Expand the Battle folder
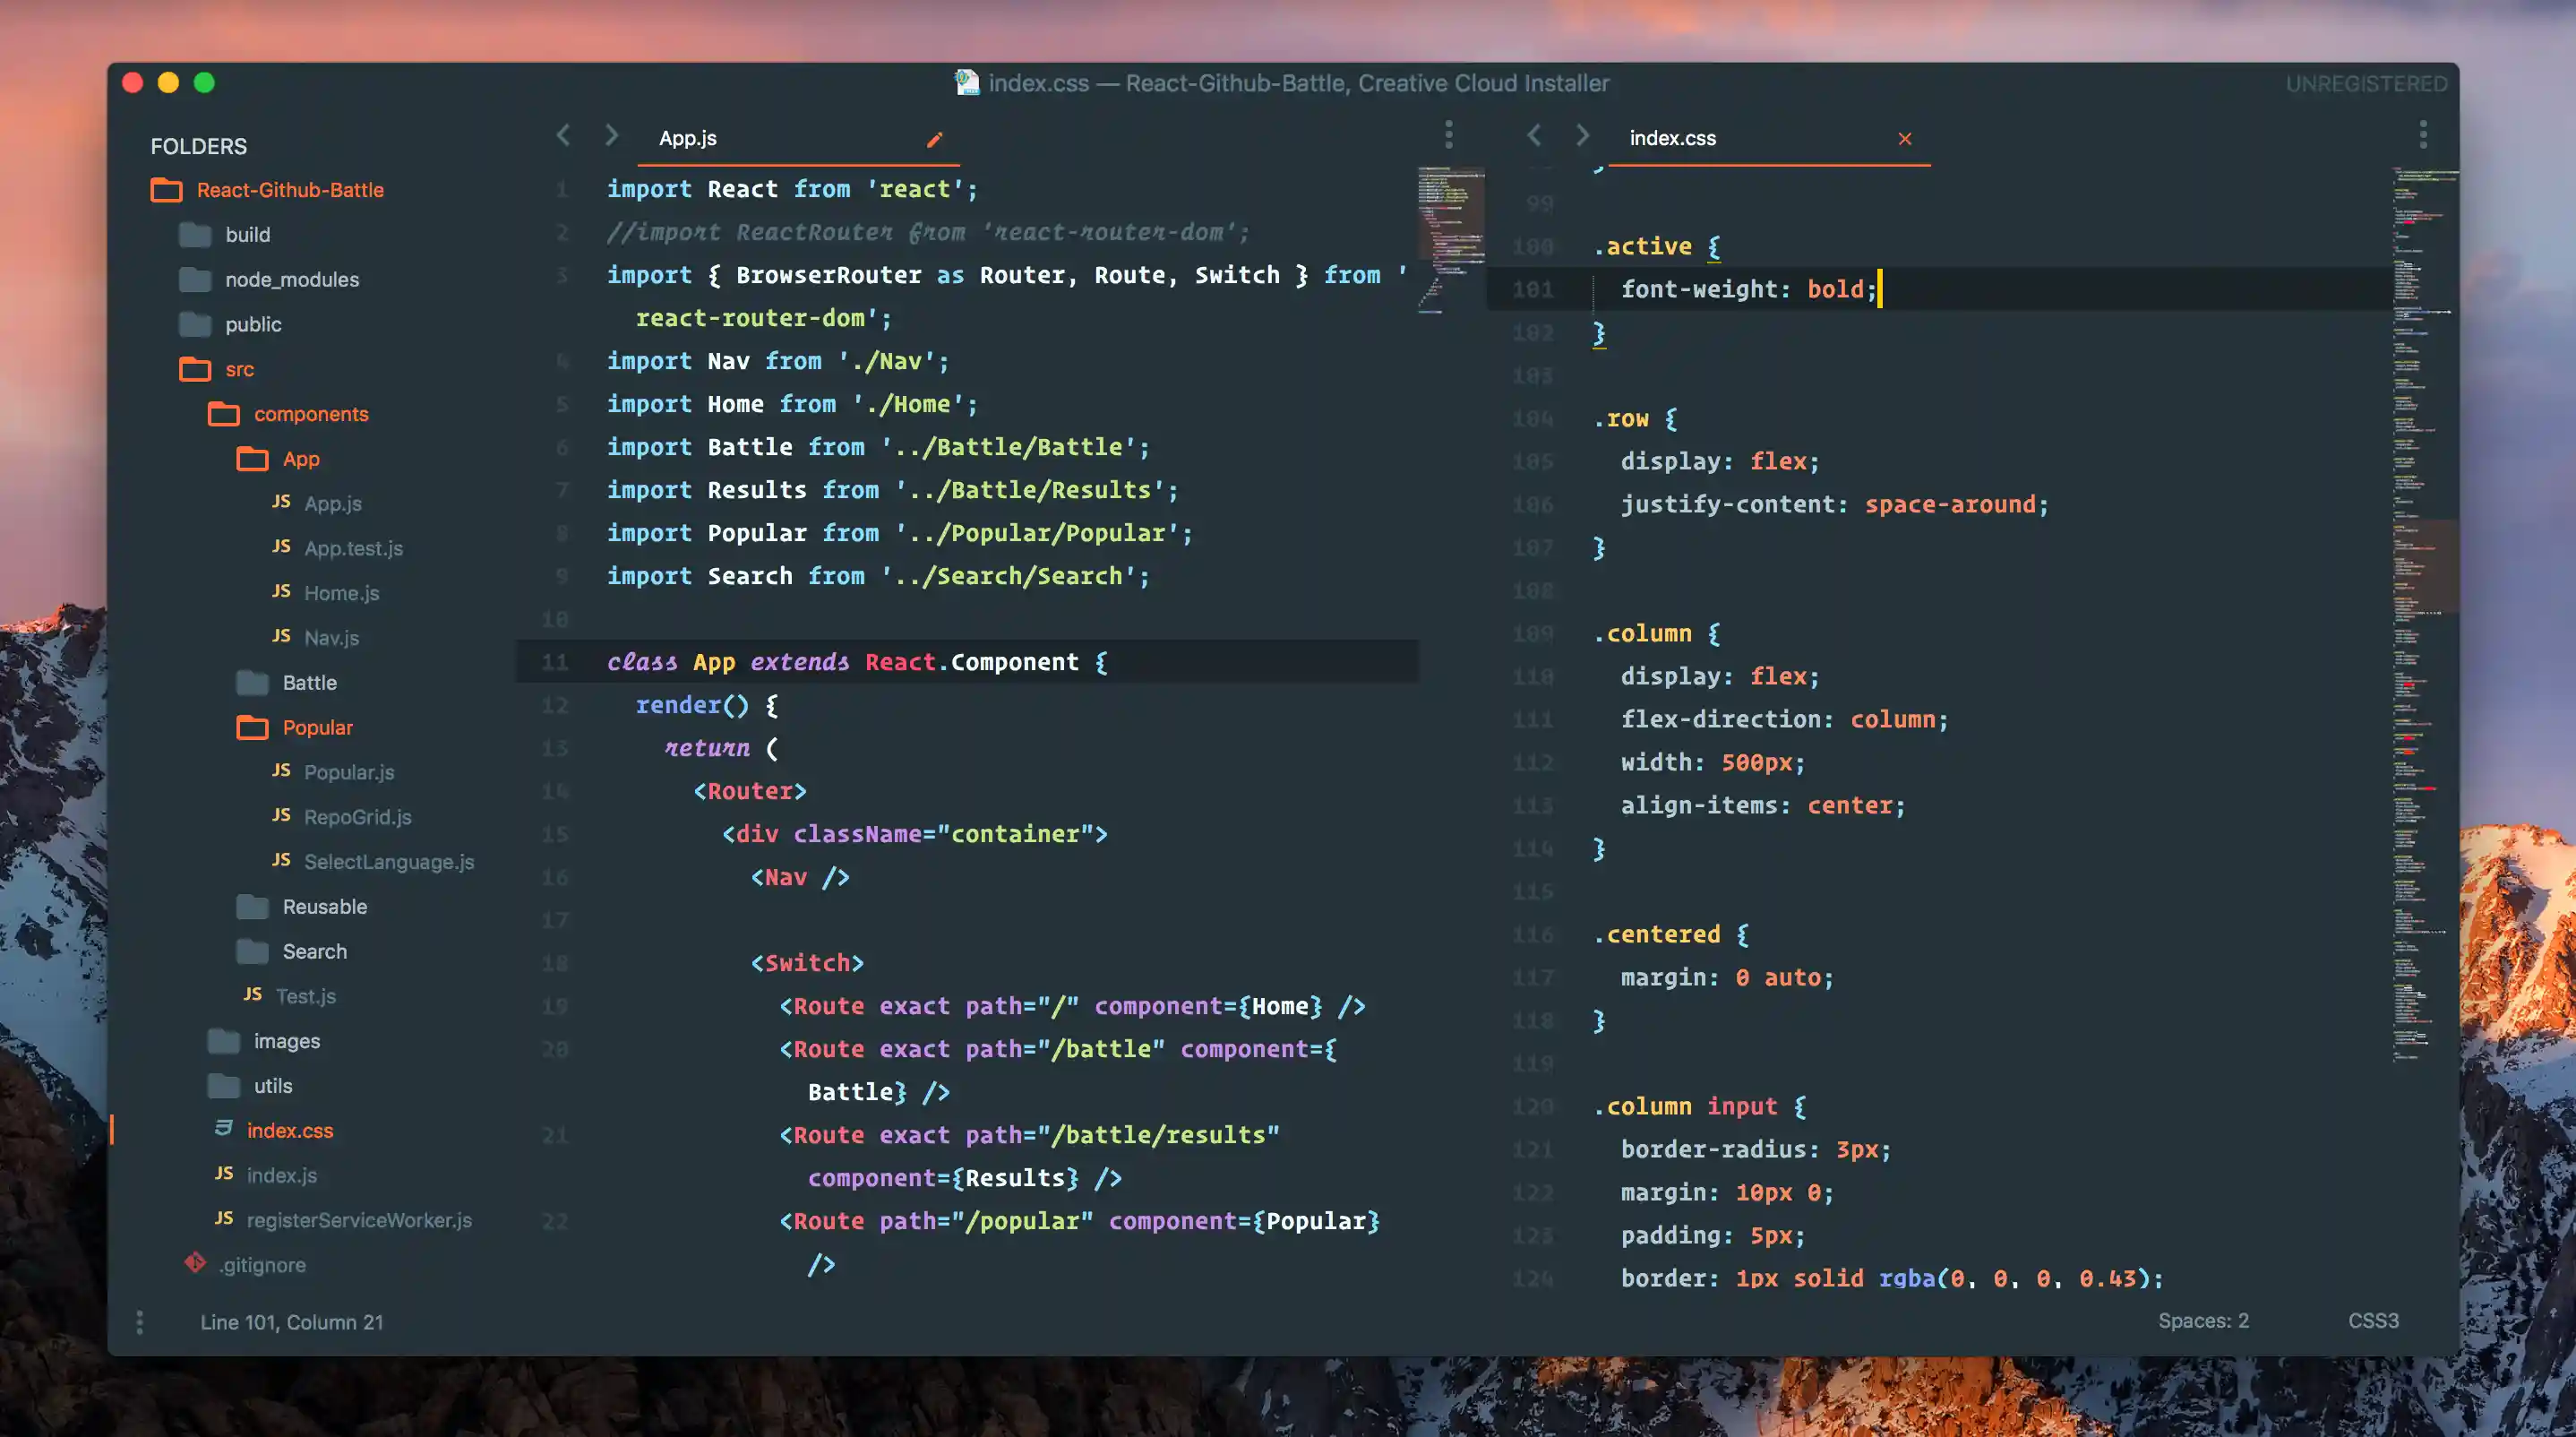This screenshot has height=1437, width=2576. coord(309,683)
